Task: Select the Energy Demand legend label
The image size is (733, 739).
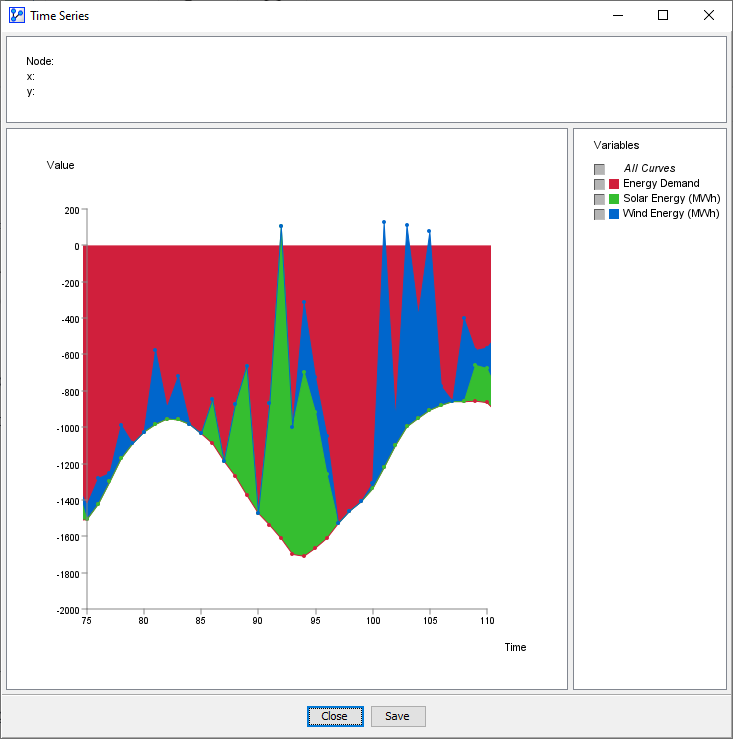Action: pyautogui.click(x=661, y=184)
